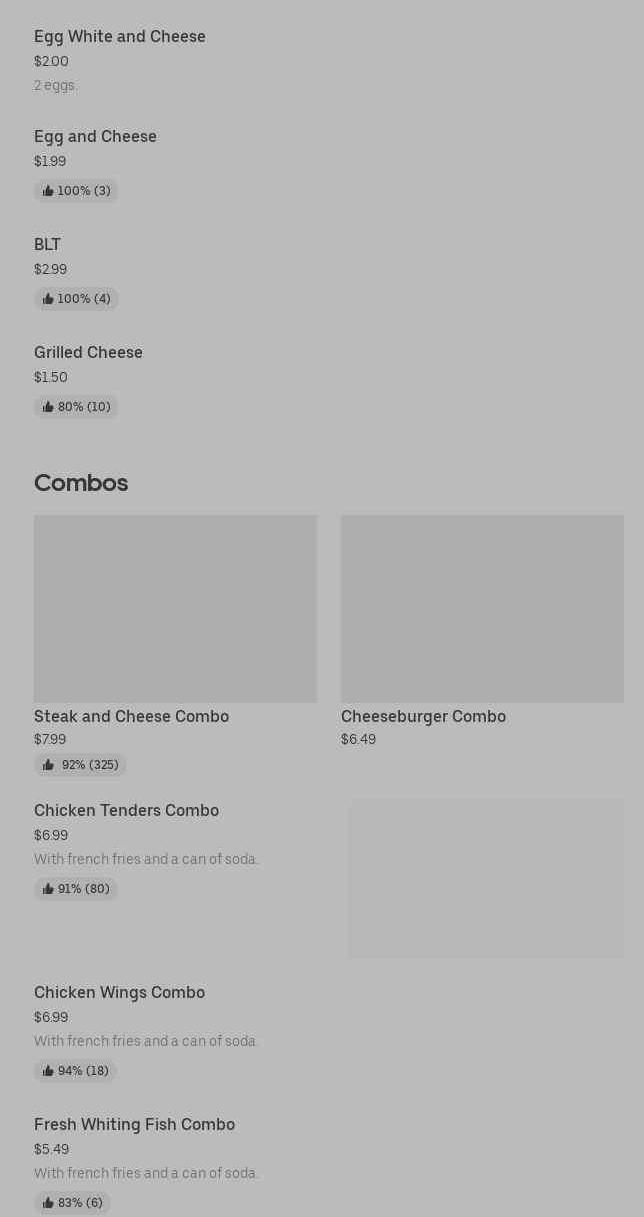Screen dimensions: 644x1217
Task: Click the Cheeseburger Combo image
Action: coord(482,608)
